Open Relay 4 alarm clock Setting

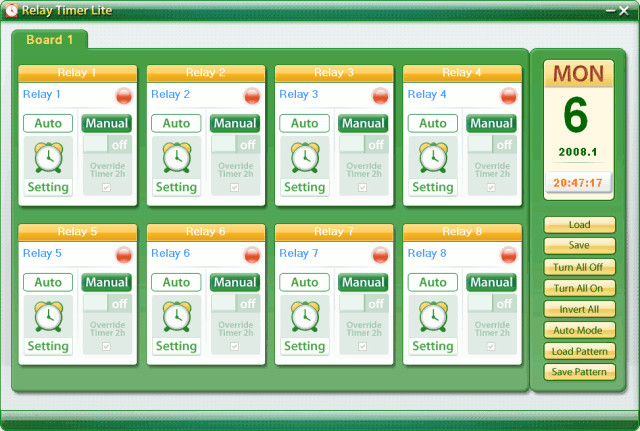433,167
